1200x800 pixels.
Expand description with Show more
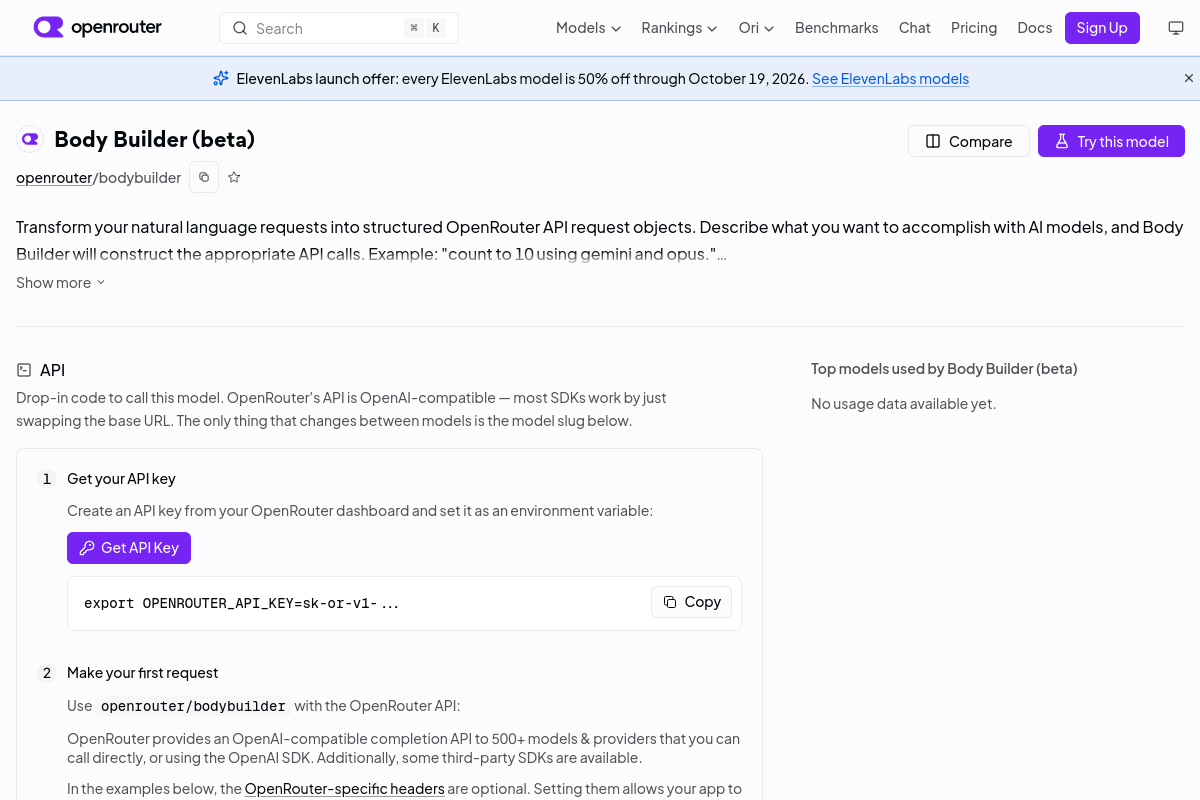tap(60, 283)
